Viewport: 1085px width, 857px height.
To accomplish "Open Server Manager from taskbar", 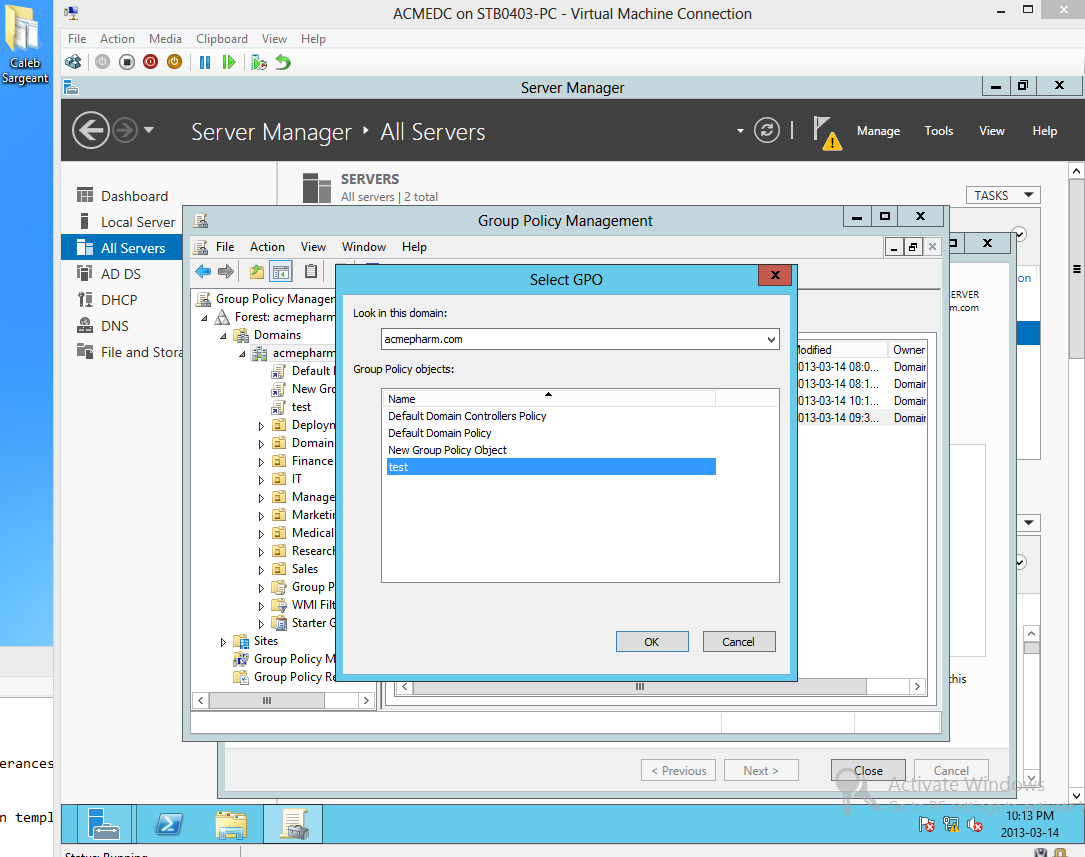I will coord(102,824).
